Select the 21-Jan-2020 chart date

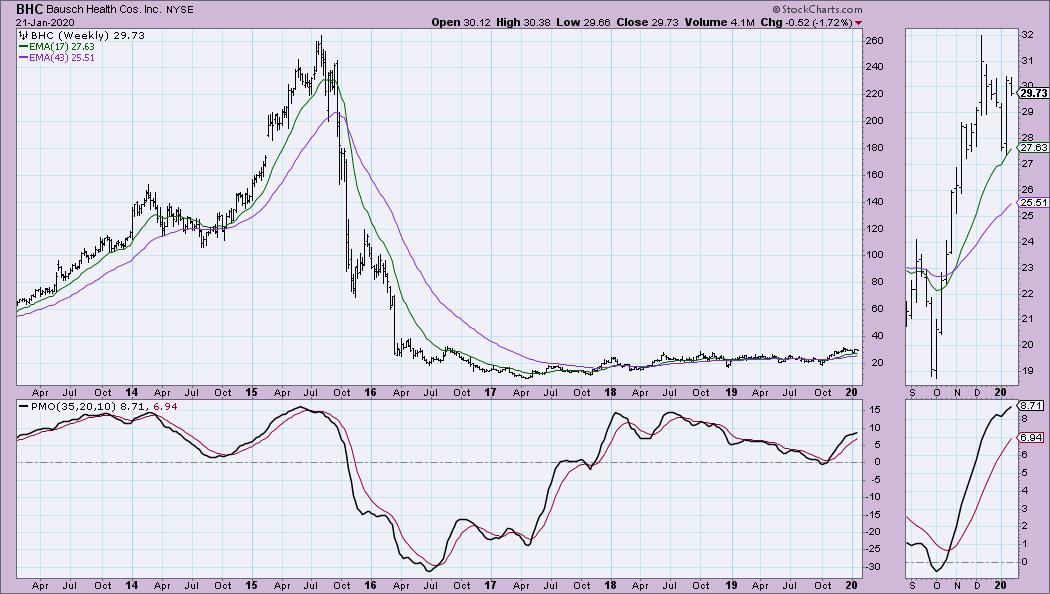point(46,22)
